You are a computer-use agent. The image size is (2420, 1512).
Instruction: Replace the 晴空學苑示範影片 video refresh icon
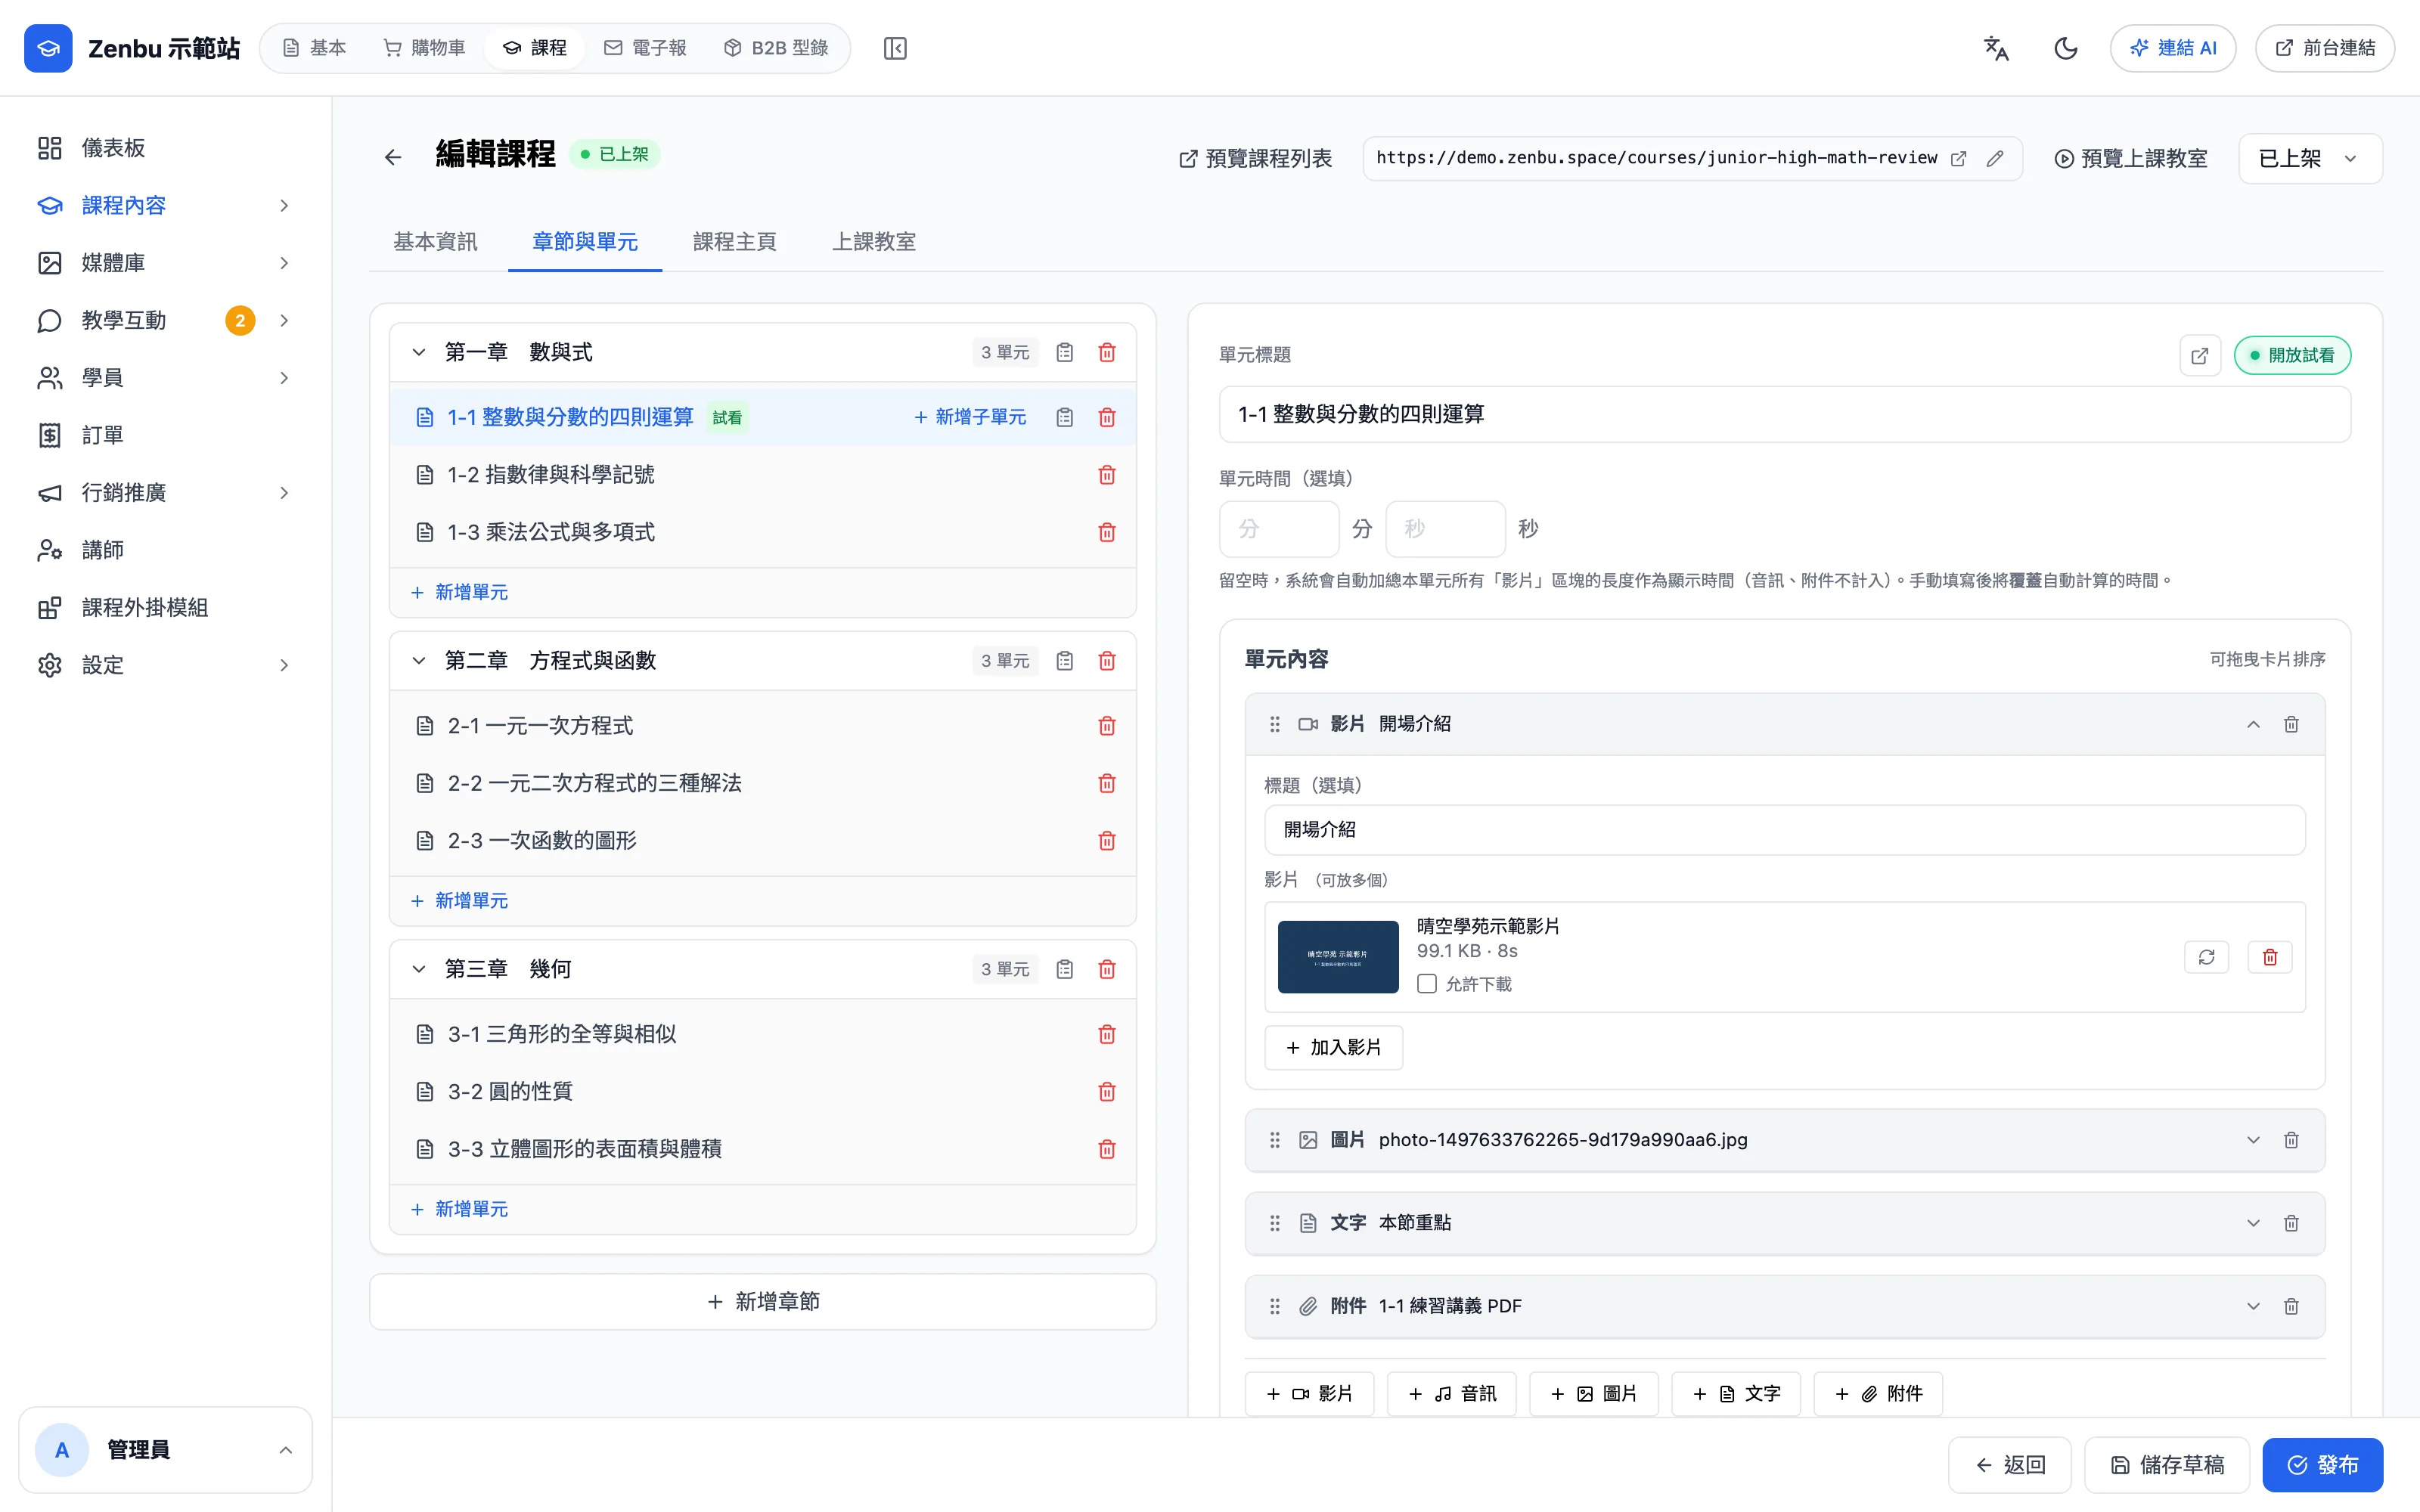click(2207, 957)
